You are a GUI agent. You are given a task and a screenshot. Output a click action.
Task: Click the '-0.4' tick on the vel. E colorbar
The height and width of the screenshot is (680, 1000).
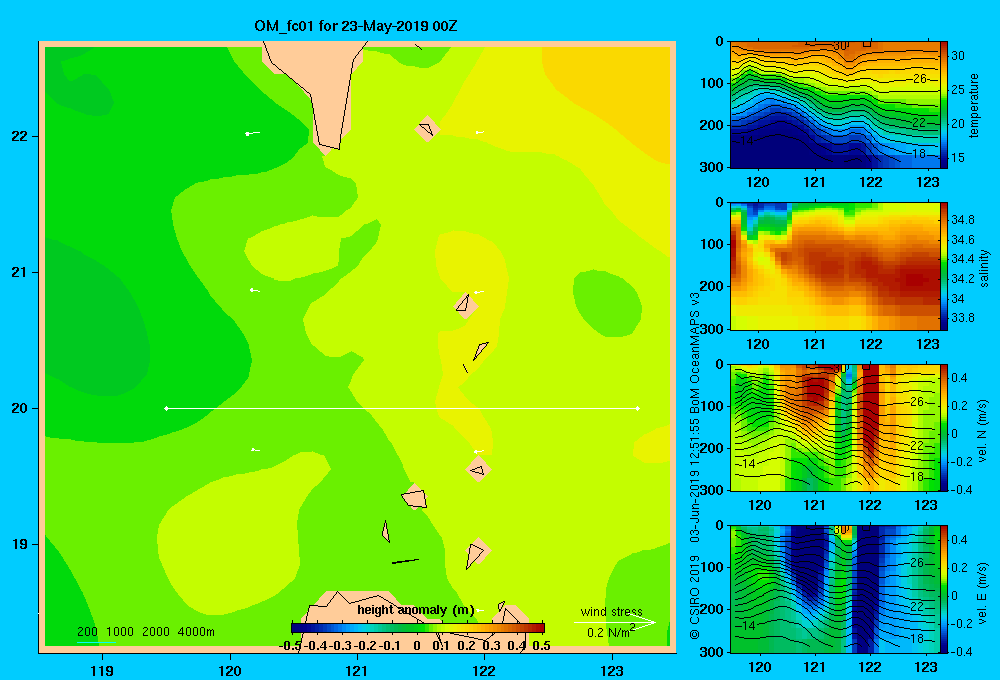tap(962, 651)
